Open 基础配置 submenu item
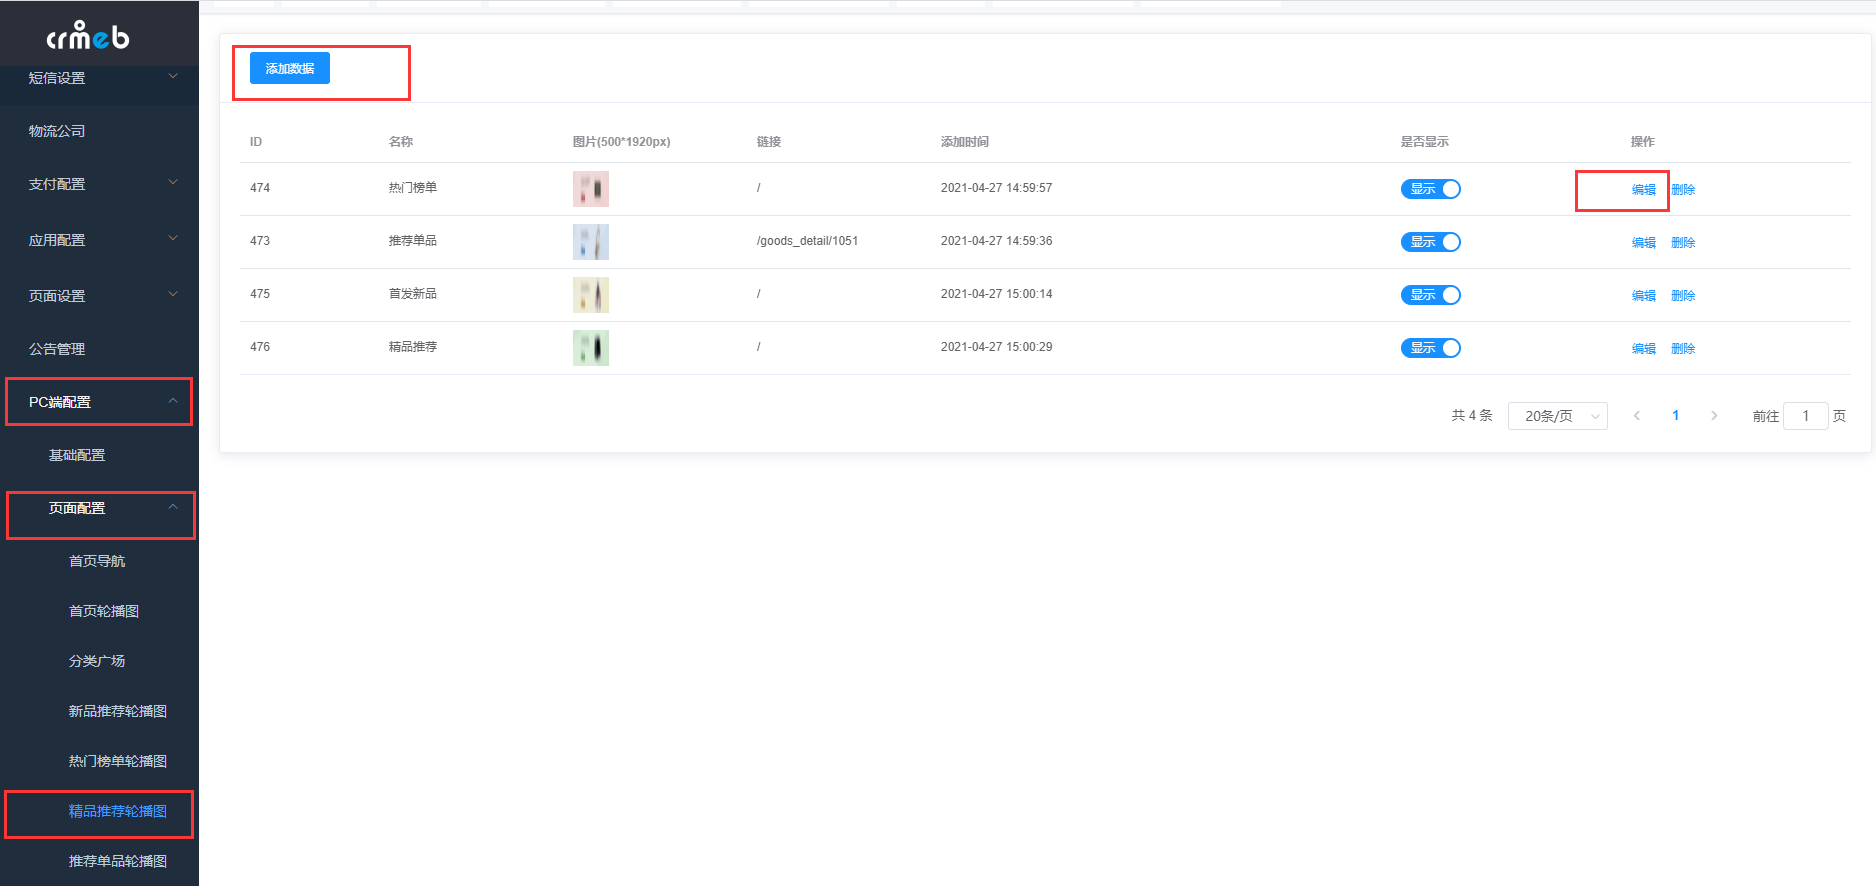1876x886 pixels. 99,455
